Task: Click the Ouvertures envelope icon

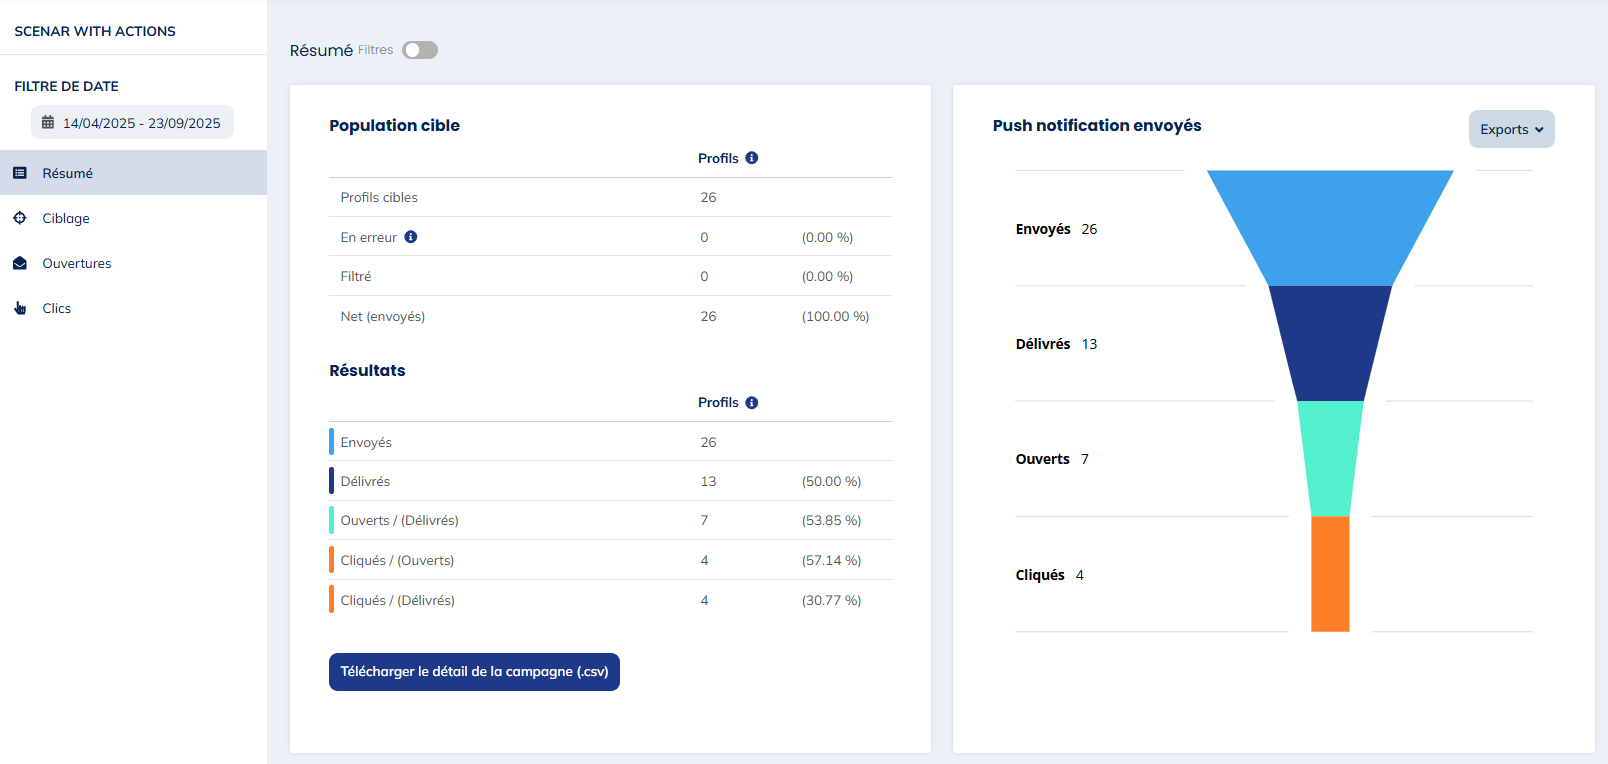Action: (x=20, y=263)
